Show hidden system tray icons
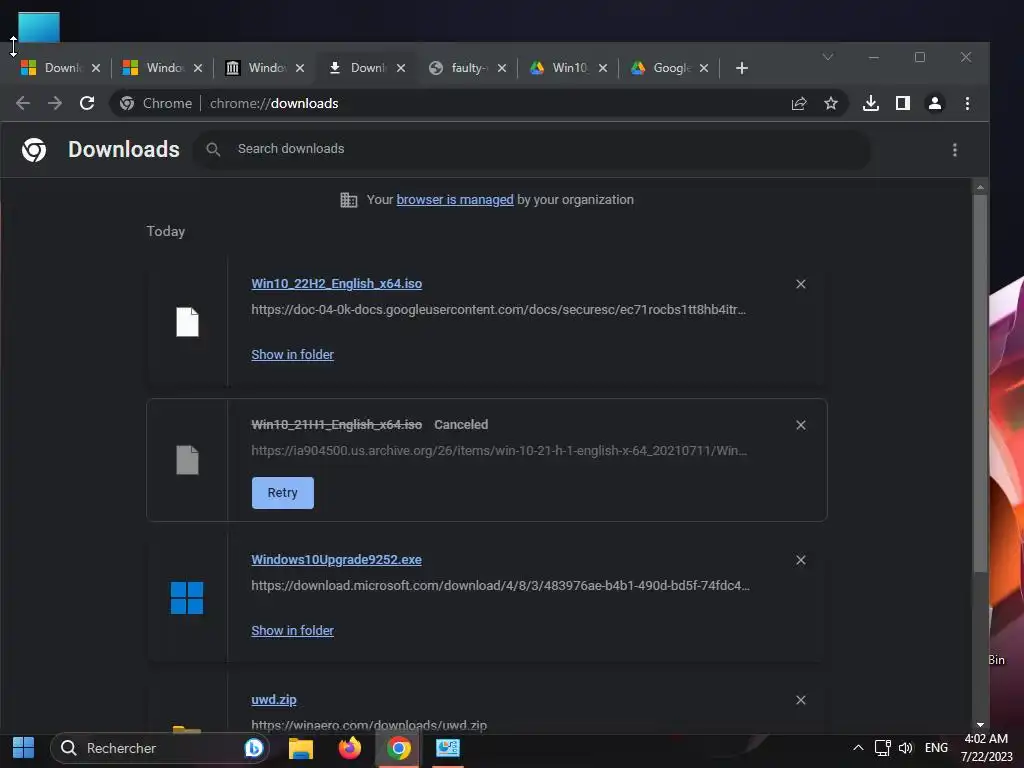Screen dimensions: 1024x768 click(858, 748)
